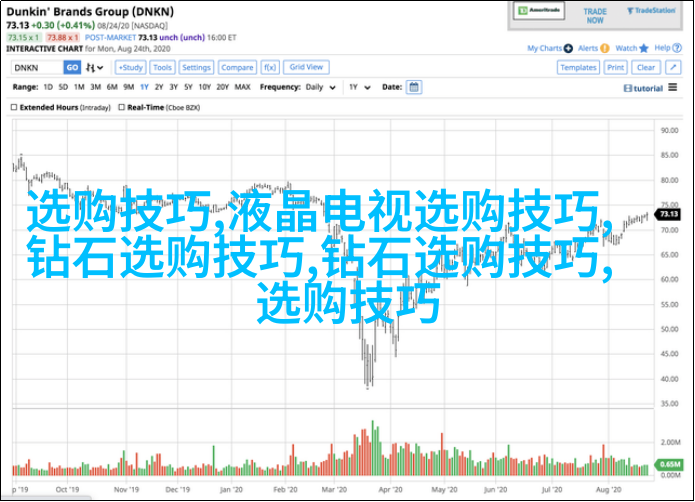Click the Help link text
This screenshot has width=695, height=502.
[x=662, y=48]
